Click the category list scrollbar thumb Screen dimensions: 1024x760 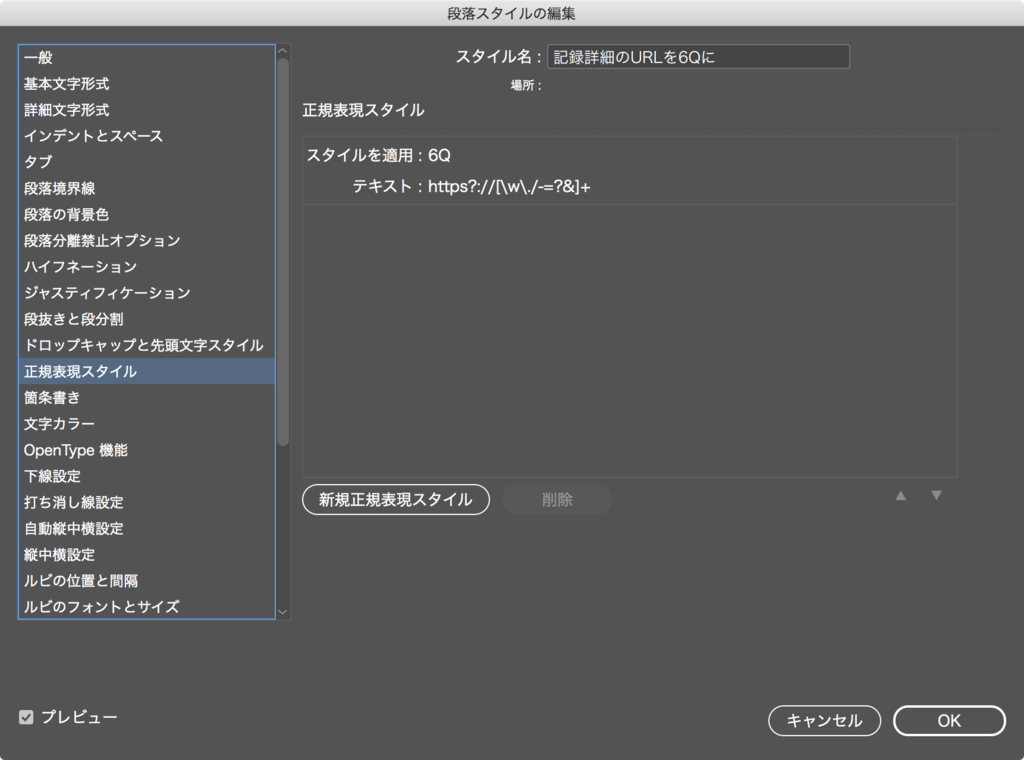(x=283, y=252)
